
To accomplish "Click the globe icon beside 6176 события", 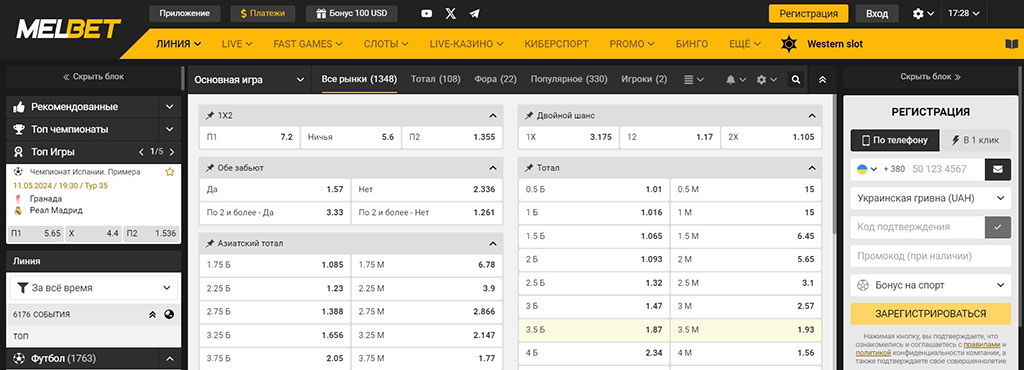I will point(170,315).
